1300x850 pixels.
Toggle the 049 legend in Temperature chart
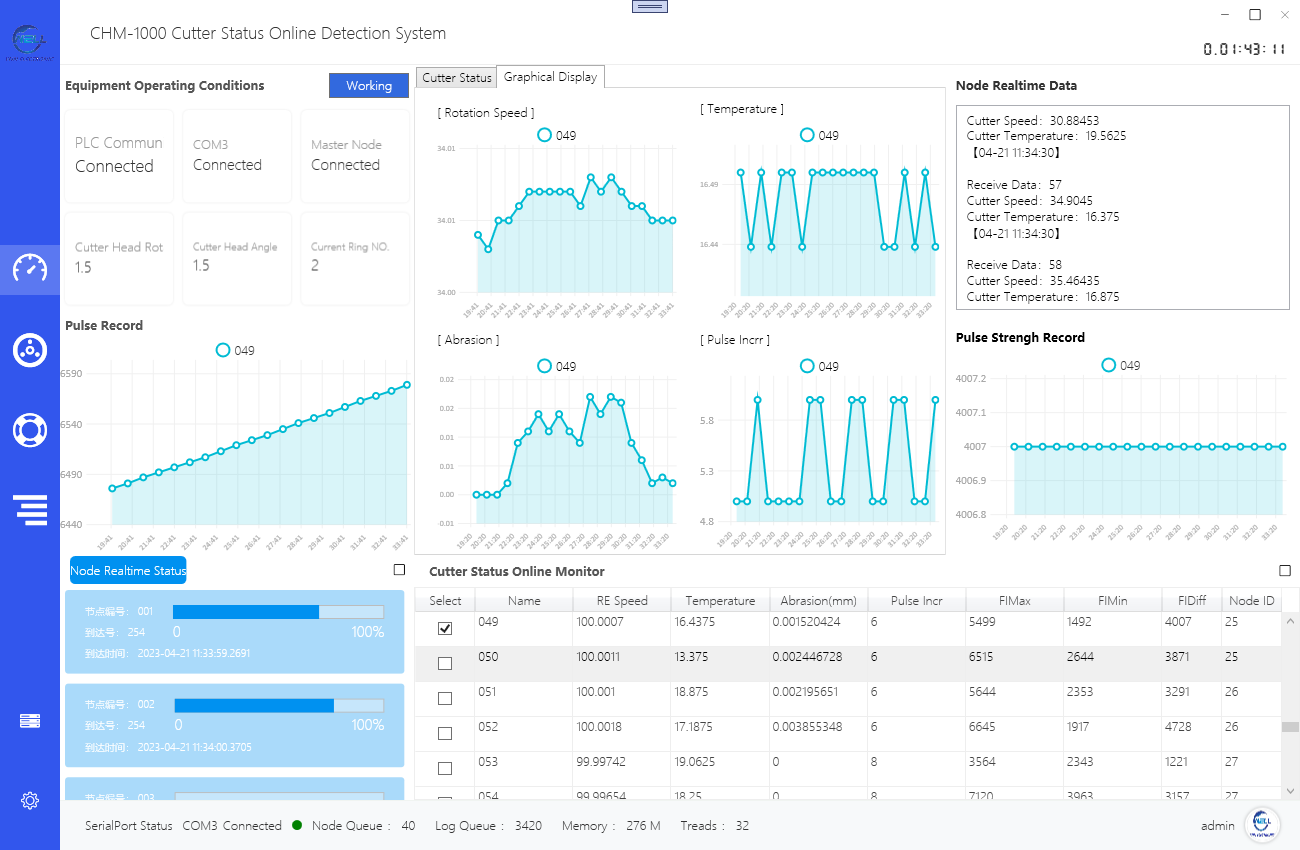(819, 135)
